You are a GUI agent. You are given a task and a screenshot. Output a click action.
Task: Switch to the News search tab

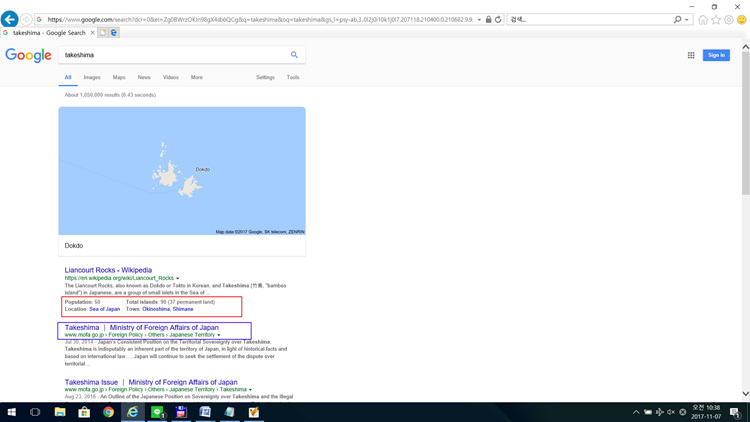144,77
